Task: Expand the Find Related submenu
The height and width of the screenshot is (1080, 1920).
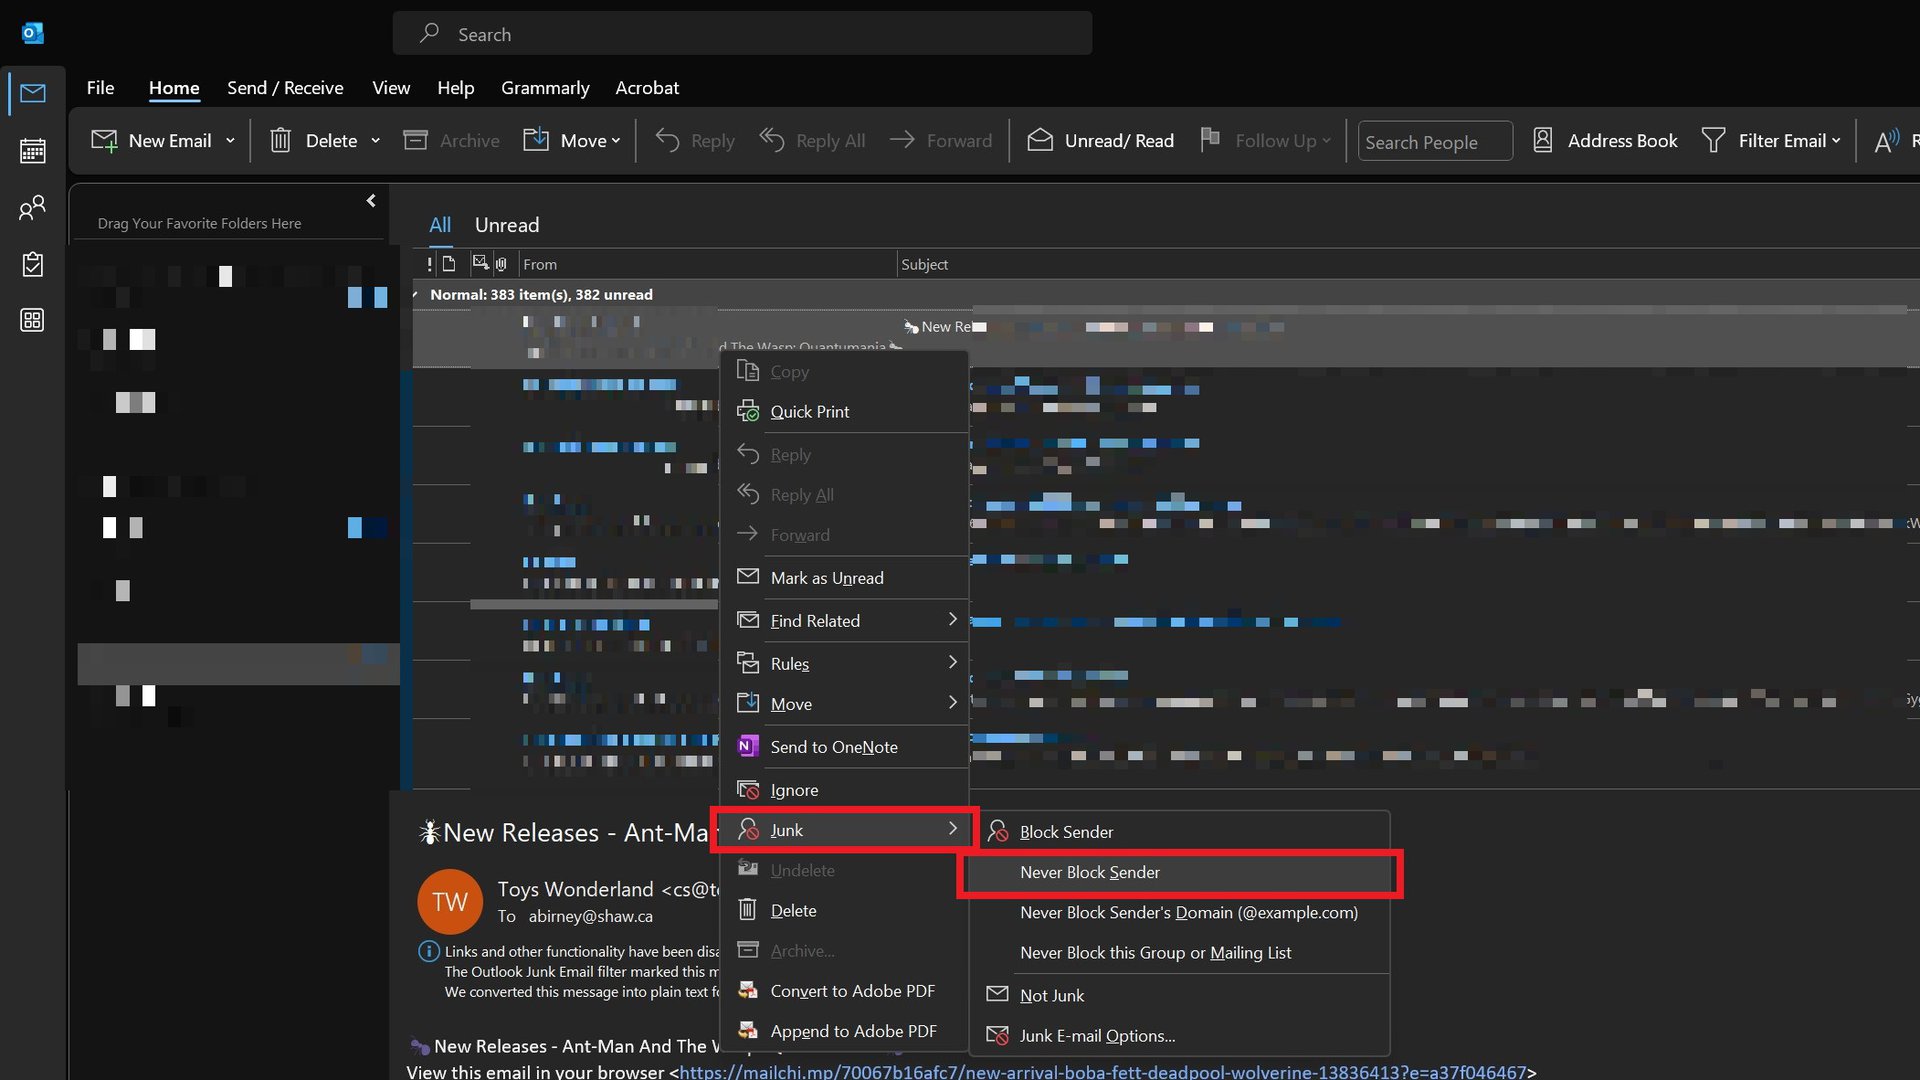Action: click(x=844, y=621)
